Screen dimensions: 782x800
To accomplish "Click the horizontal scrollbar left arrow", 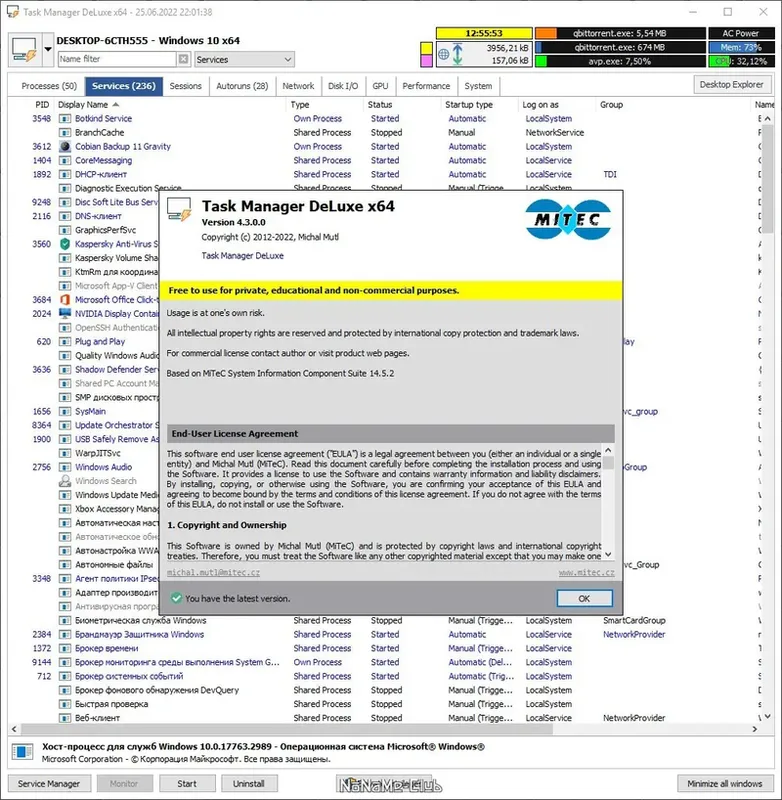I will [14, 729].
